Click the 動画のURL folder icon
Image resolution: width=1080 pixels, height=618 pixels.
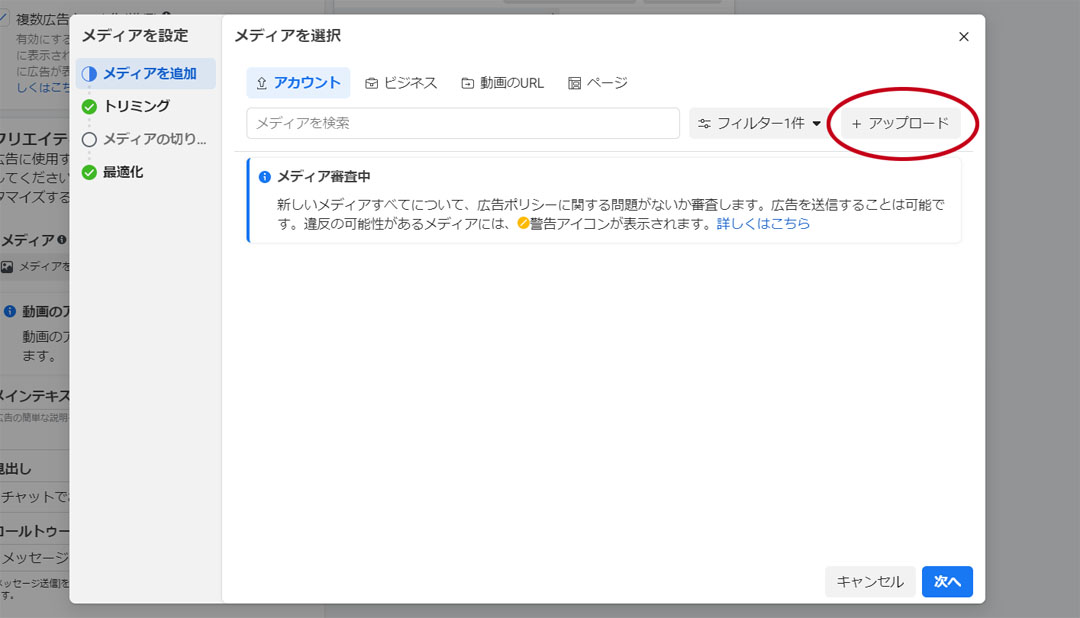(466, 83)
